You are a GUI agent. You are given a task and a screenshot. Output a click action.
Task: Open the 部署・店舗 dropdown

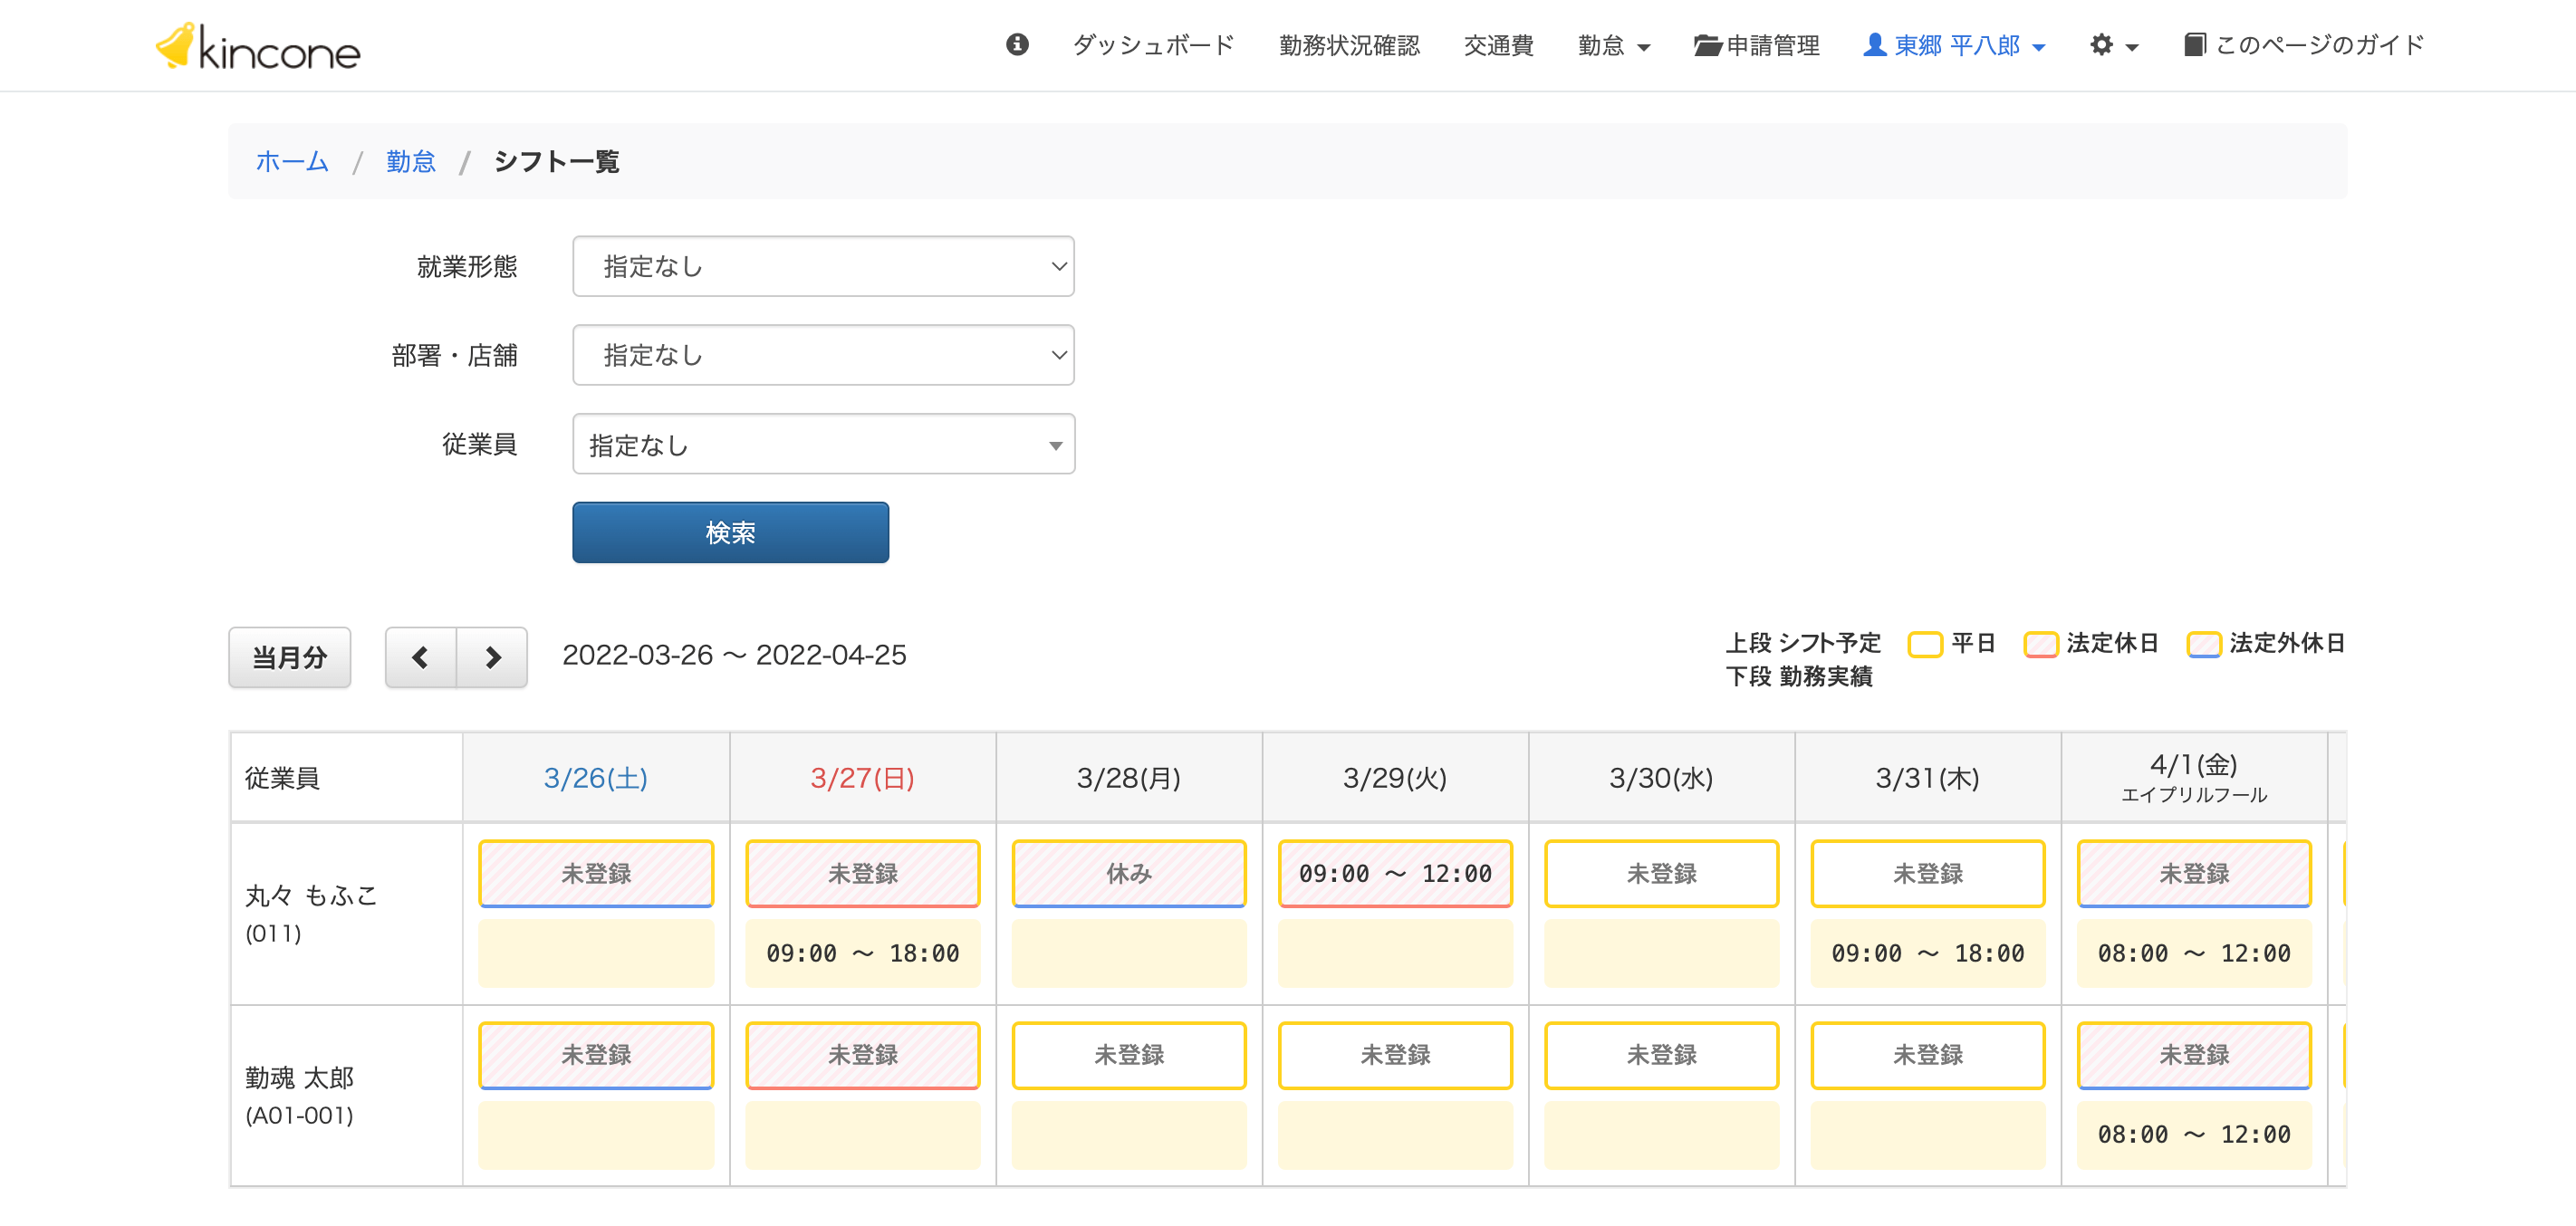tap(822, 355)
